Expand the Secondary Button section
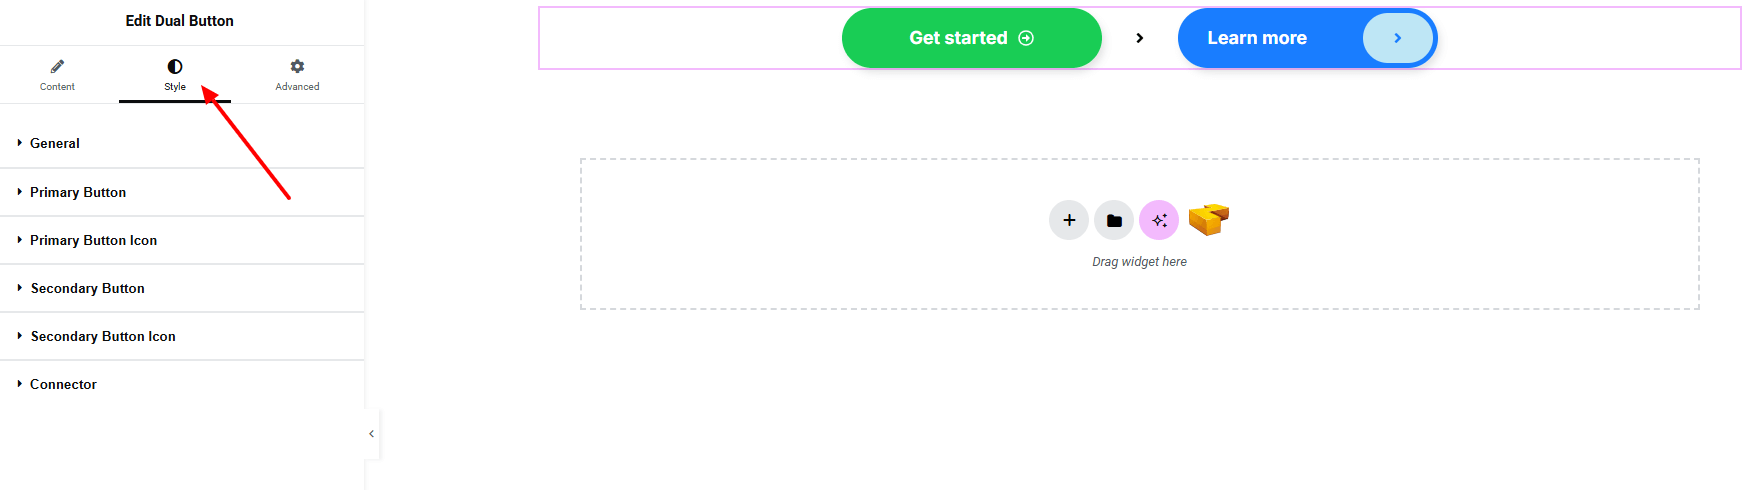Viewport: 1760px width, 490px height. point(87,288)
